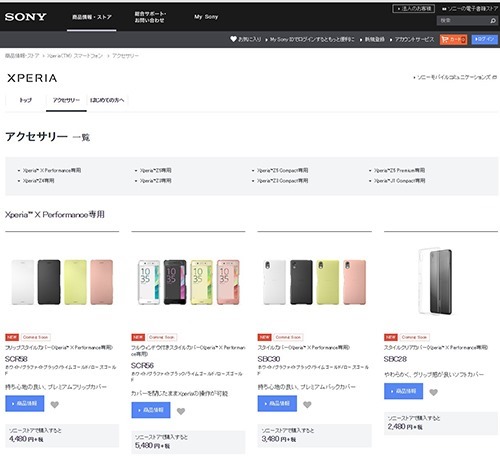Jump to Xperia Z3専用 link

[x=155, y=181]
